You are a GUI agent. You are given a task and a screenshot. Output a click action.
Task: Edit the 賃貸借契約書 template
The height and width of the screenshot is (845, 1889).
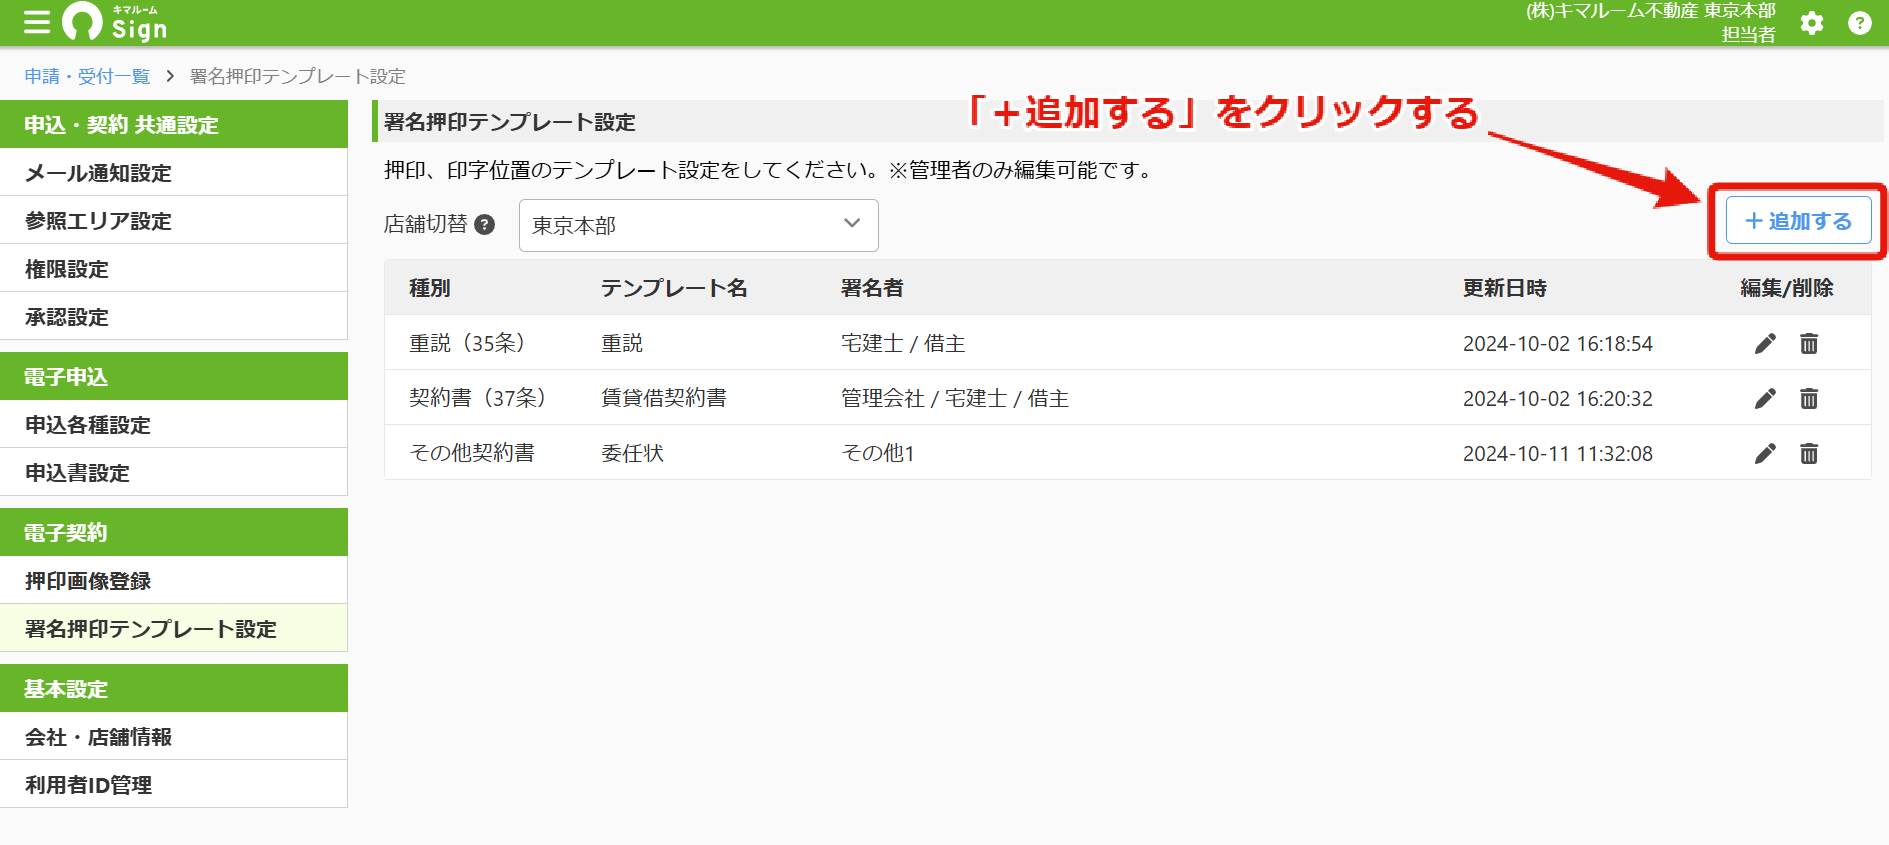pos(1765,399)
